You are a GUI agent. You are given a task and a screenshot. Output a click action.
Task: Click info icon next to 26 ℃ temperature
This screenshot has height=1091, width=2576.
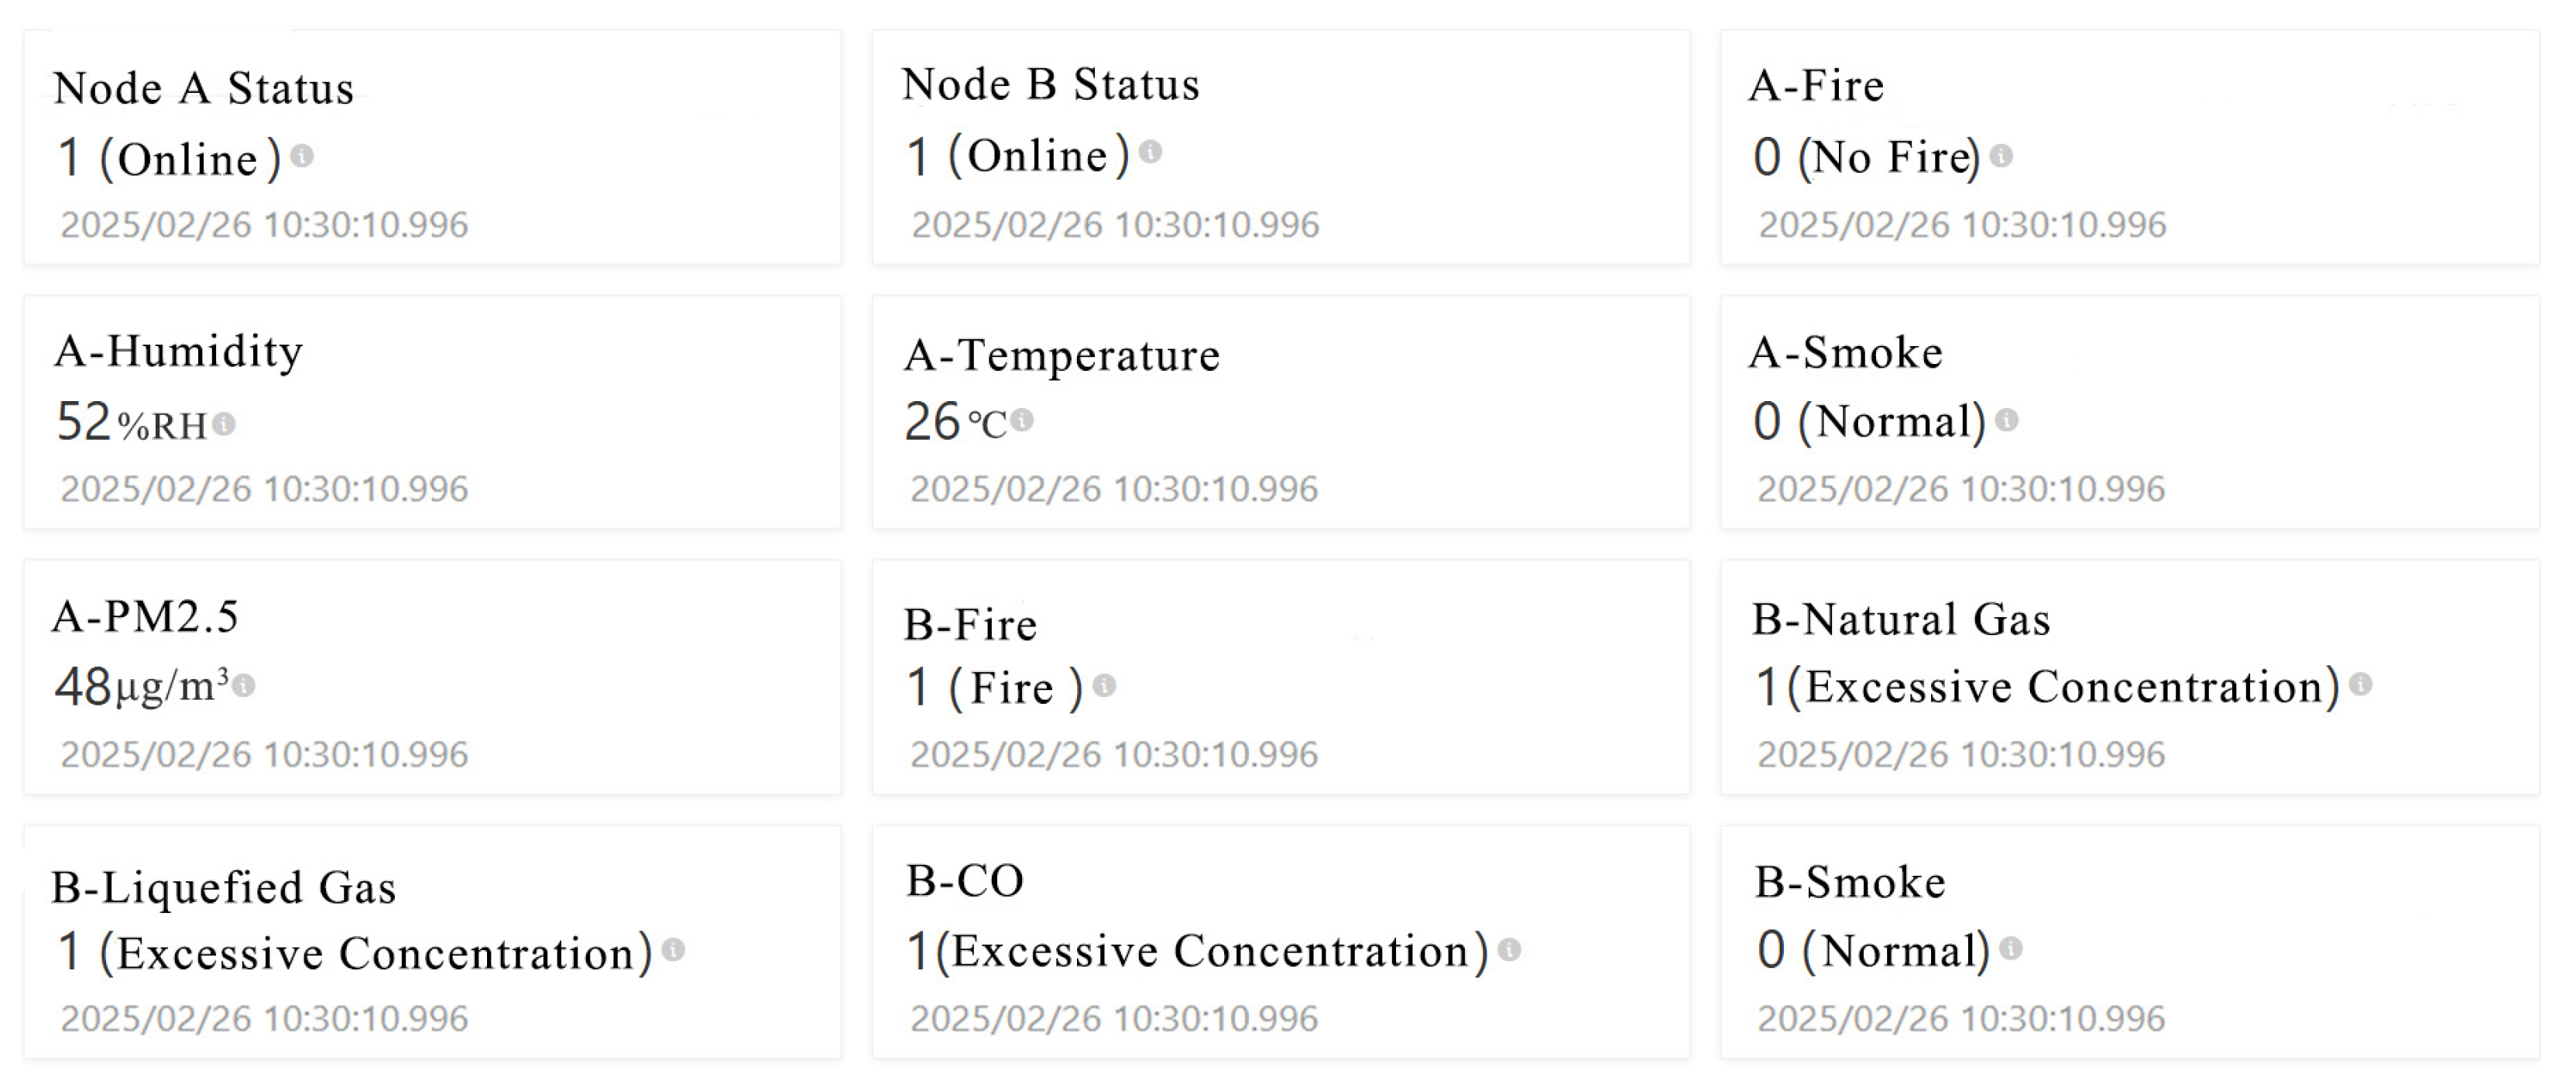pyautogui.click(x=1022, y=421)
